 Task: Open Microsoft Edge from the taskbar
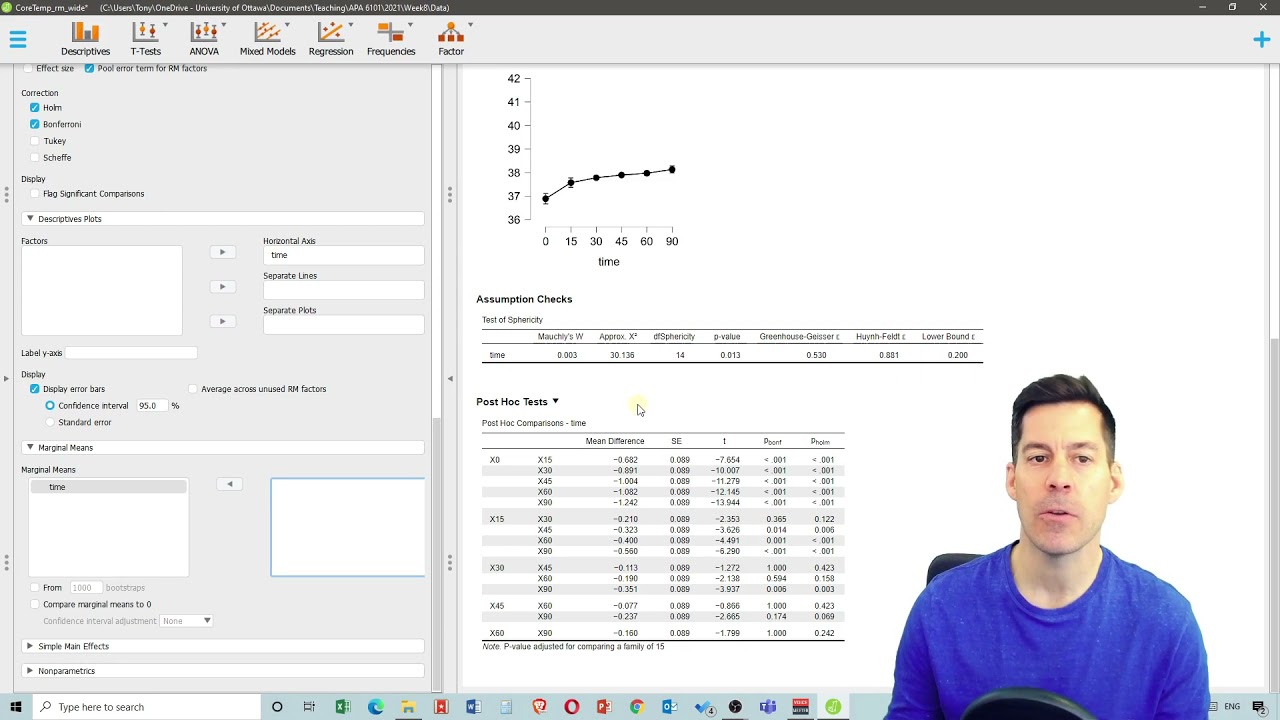(375, 707)
